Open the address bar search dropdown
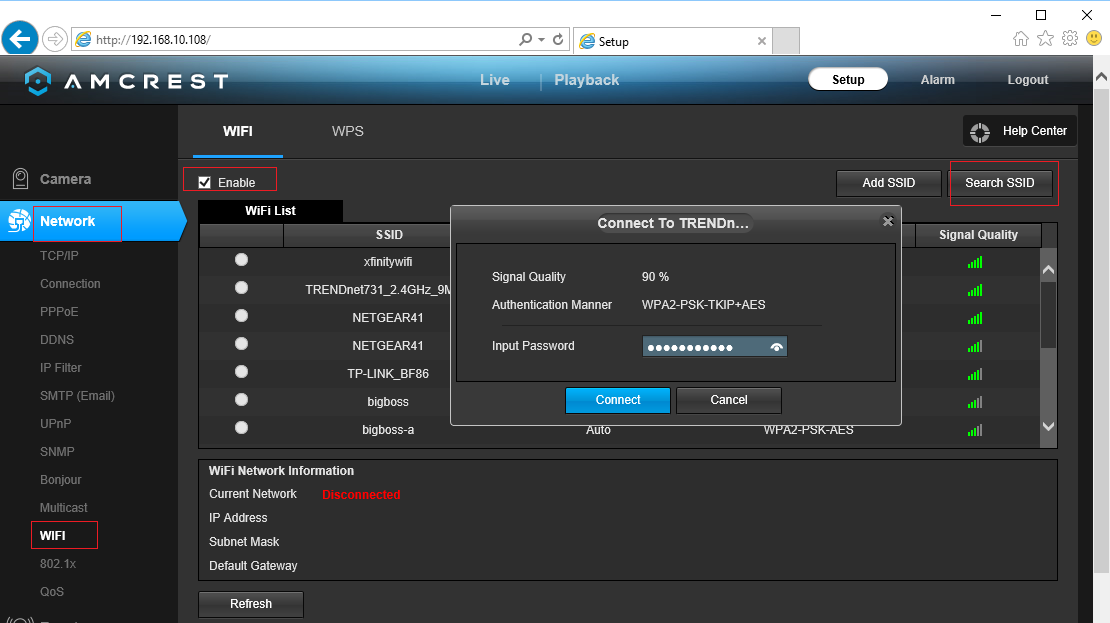The height and width of the screenshot is (623, 1110). click(x=541, y=40)
